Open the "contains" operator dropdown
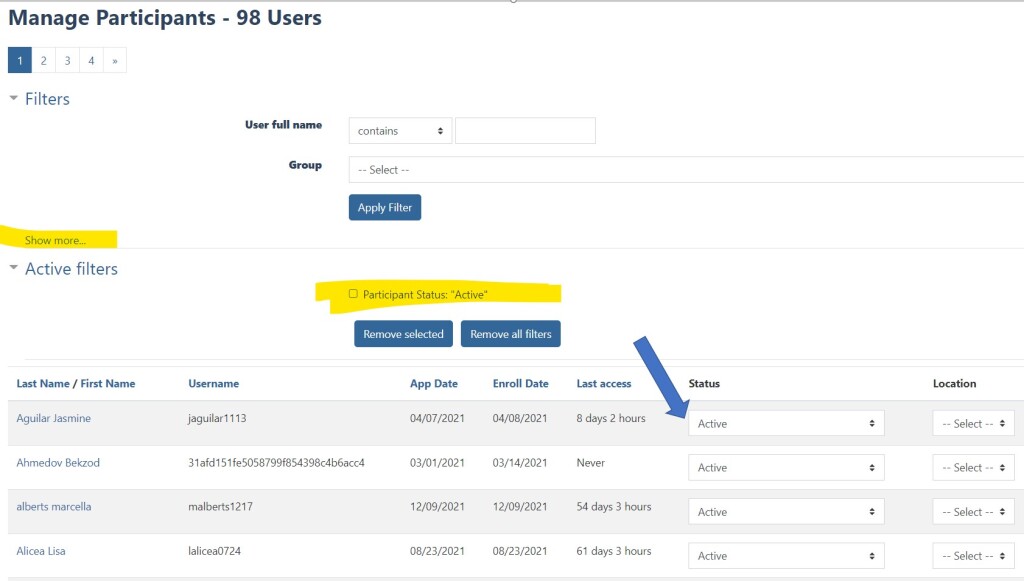 point(400,131)
